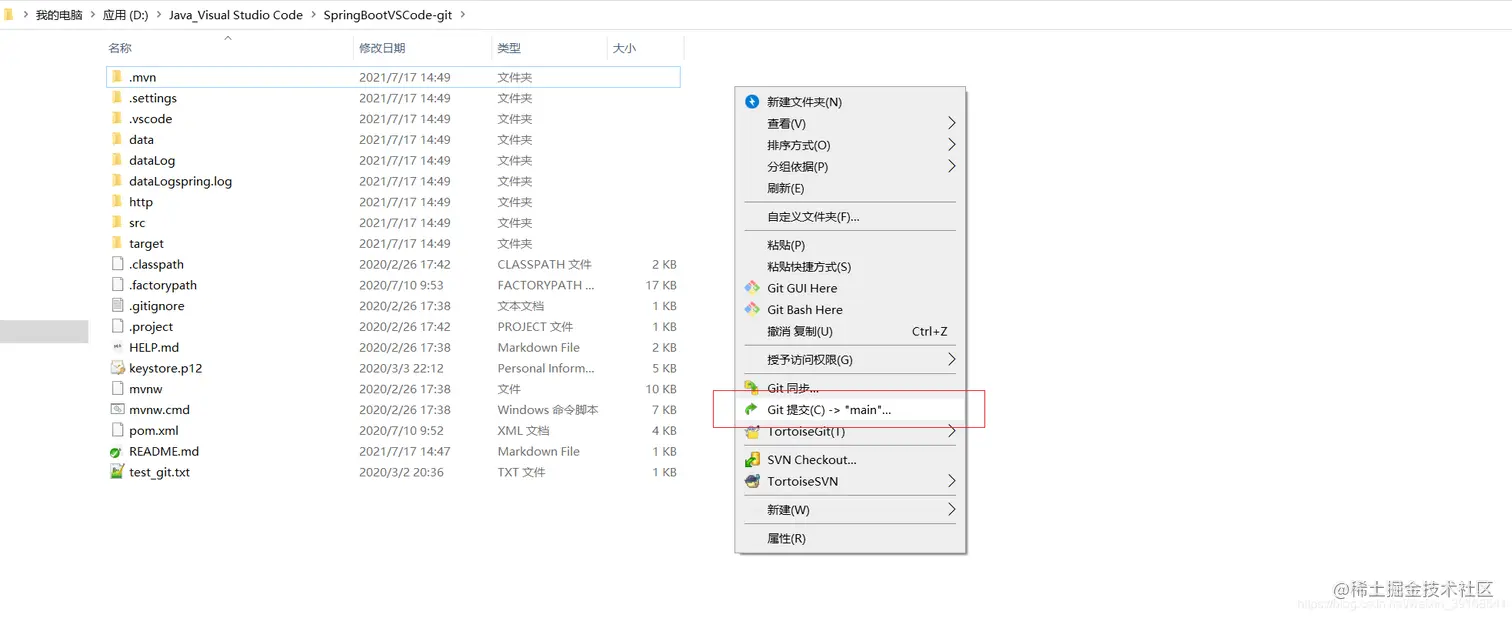Commit to "main" via Git 提交
The width and height of the screenshot is (1512, 618).
tap(820, 409)
